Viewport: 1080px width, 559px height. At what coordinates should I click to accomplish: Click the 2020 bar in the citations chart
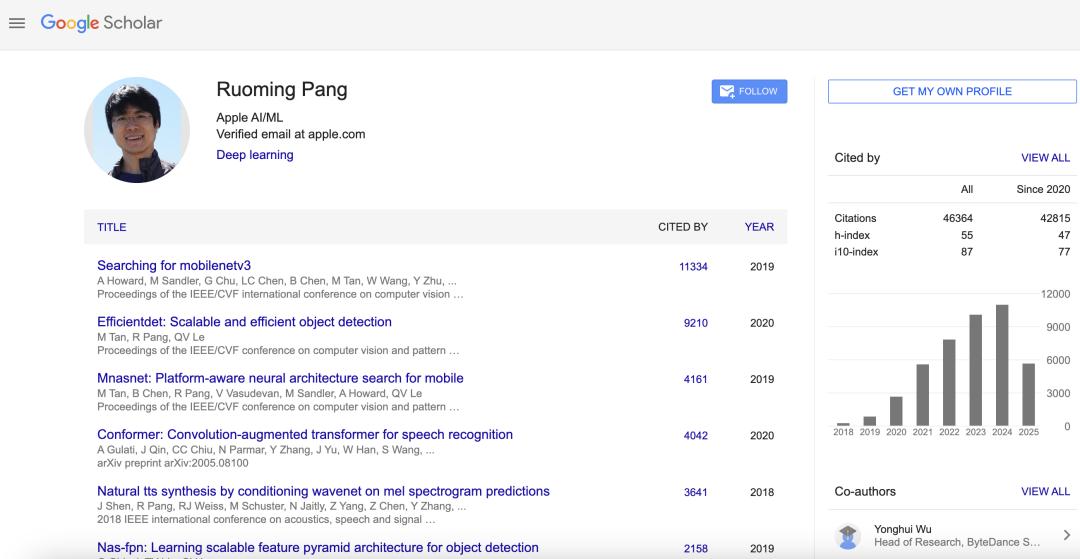(x=896, y=411)
